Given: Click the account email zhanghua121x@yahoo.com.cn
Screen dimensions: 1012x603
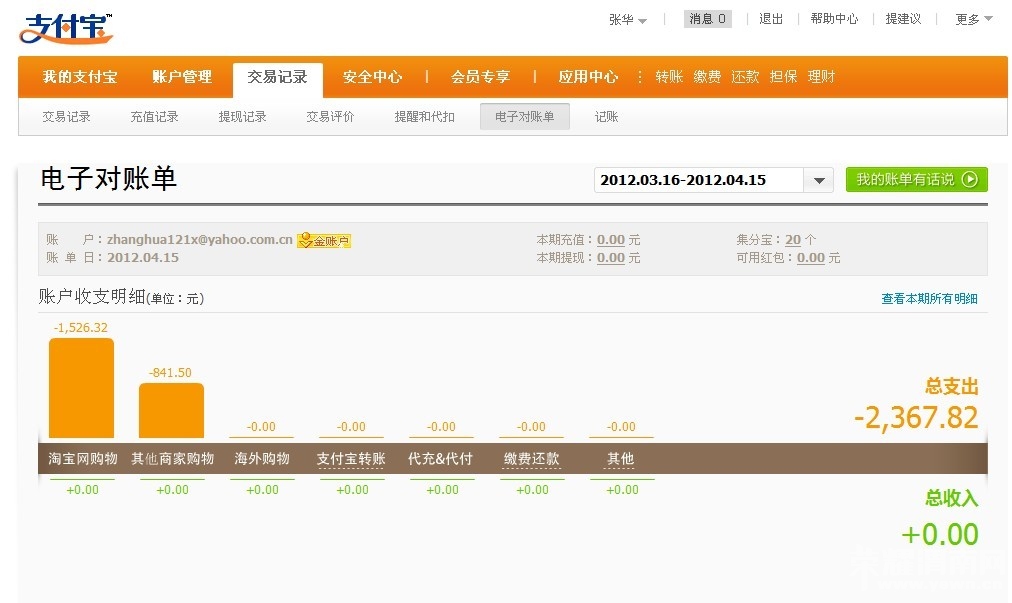Looking at the screenshot, I should 199,240.
